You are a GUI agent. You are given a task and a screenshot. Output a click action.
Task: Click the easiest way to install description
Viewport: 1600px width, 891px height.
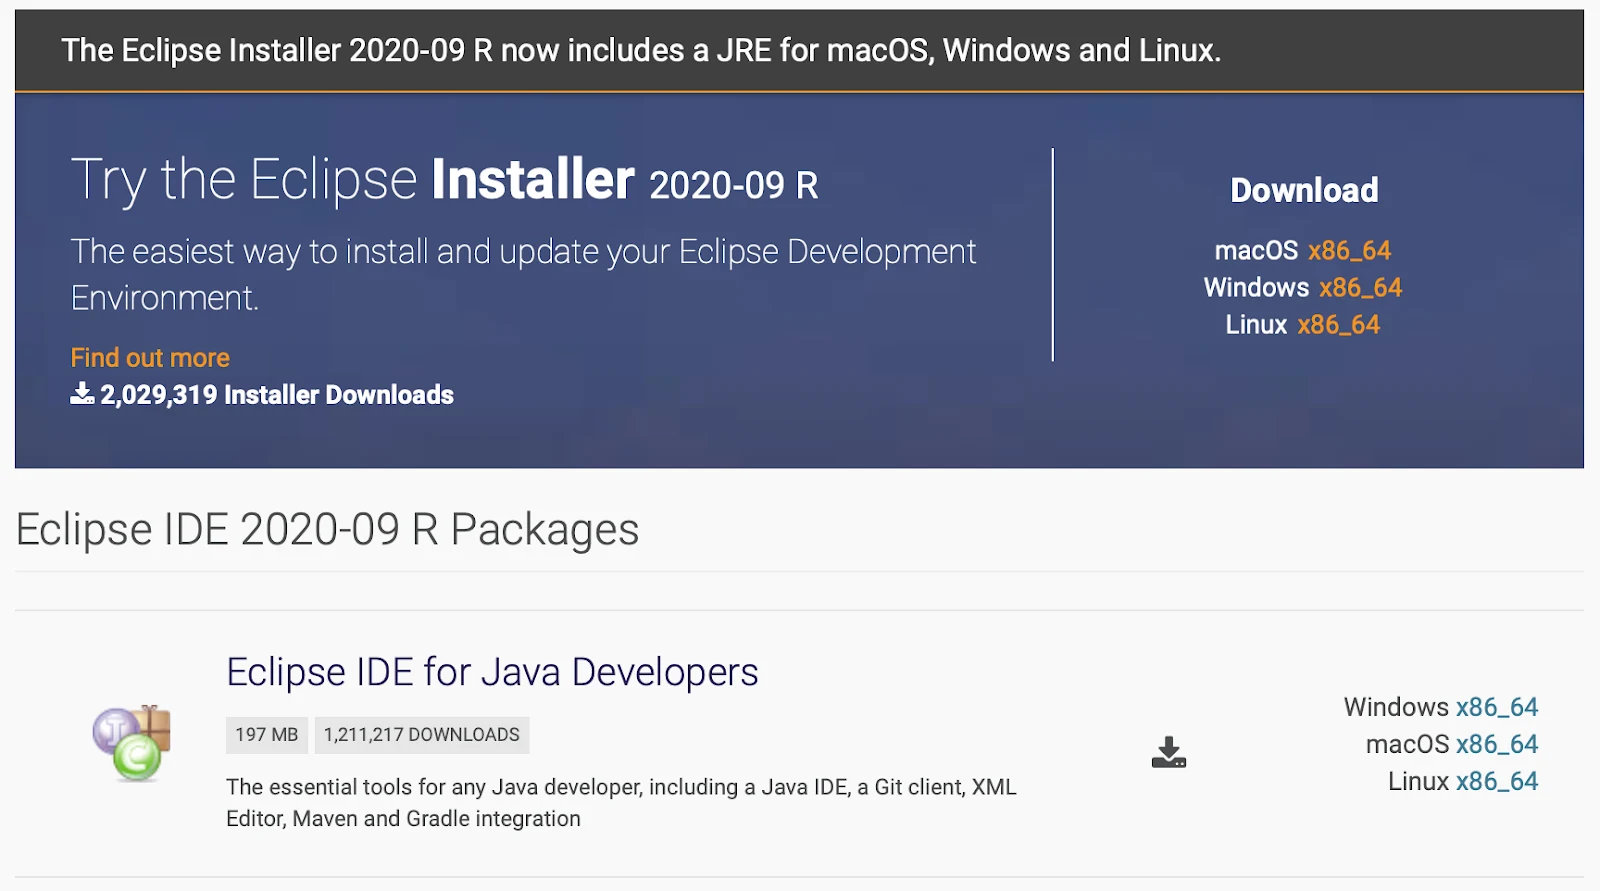523,274
